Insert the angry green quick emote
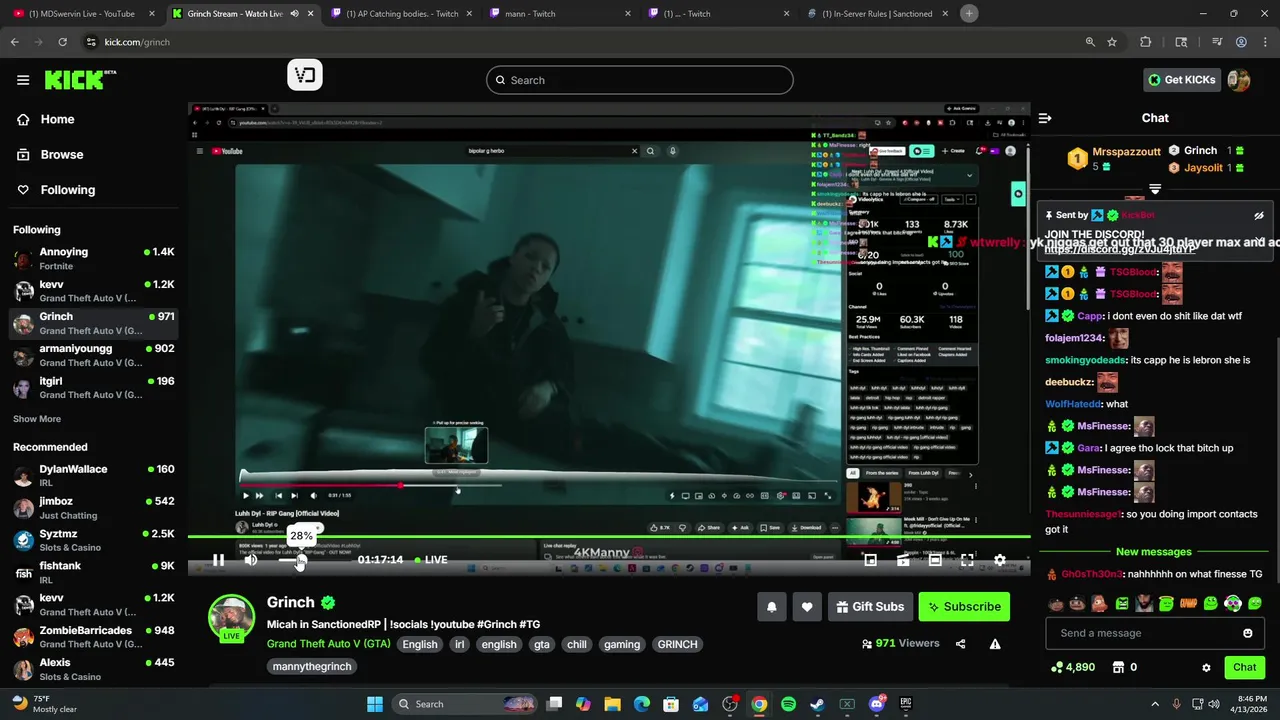 (x=1122, y=603)
